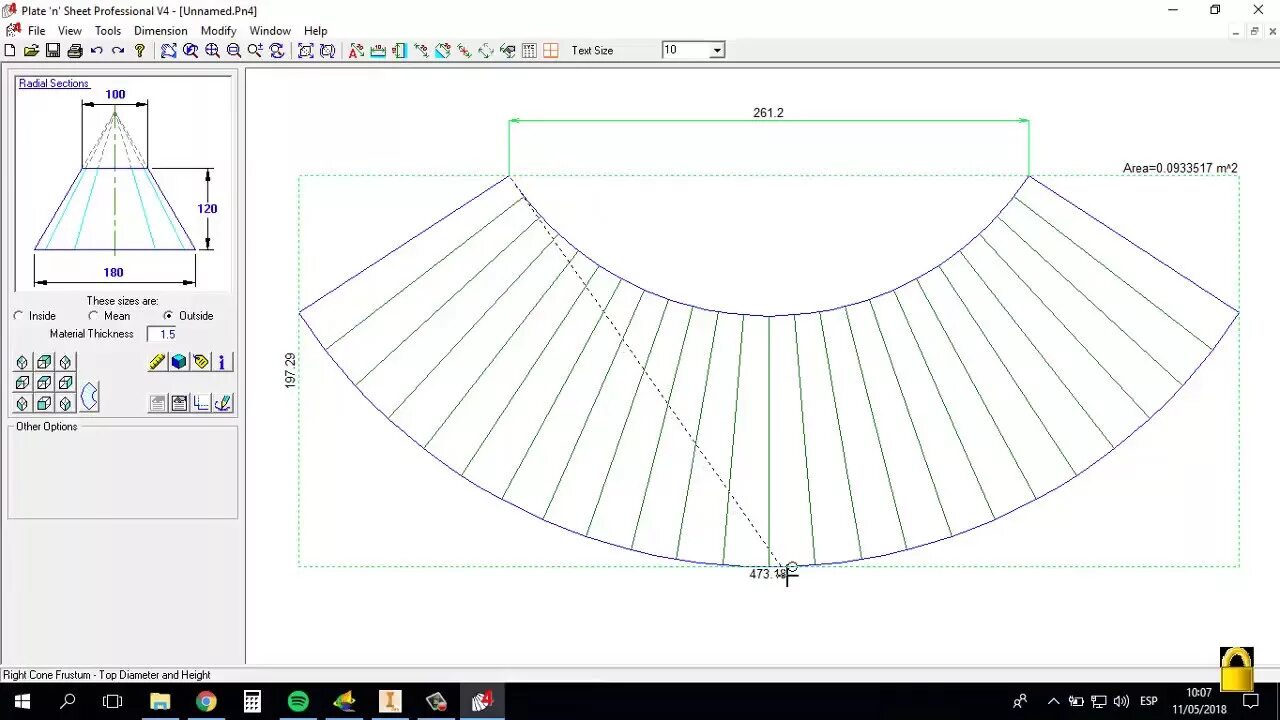Image resolution: width=1280 pixels, height=720 pixels.
Task: Click the Undo arrow toolbar icon
Action: 96,50
